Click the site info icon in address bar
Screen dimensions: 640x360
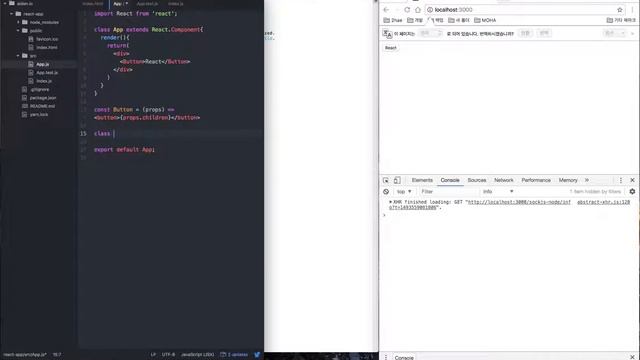[430, 10]
